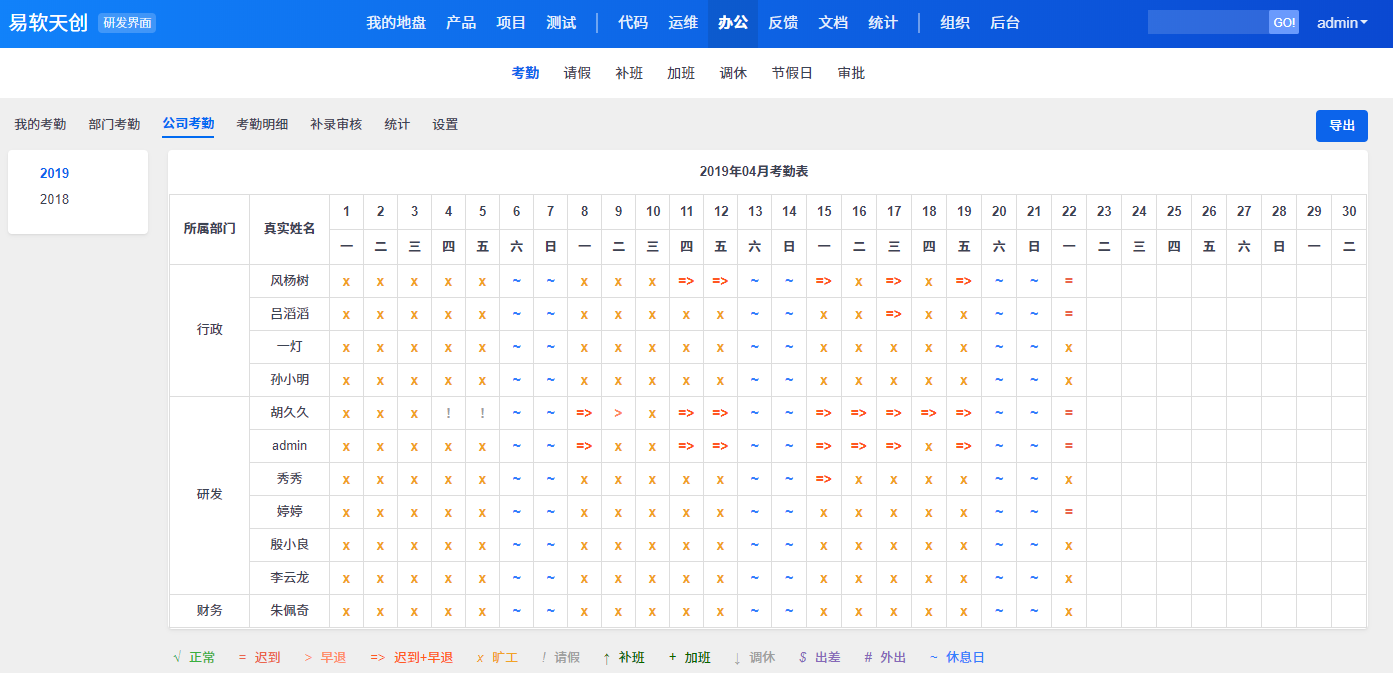The height and width of the screenshot is (673, 1393).
Task: Switch to the 请假 sub-menu
Action: [x=577, y=73]
